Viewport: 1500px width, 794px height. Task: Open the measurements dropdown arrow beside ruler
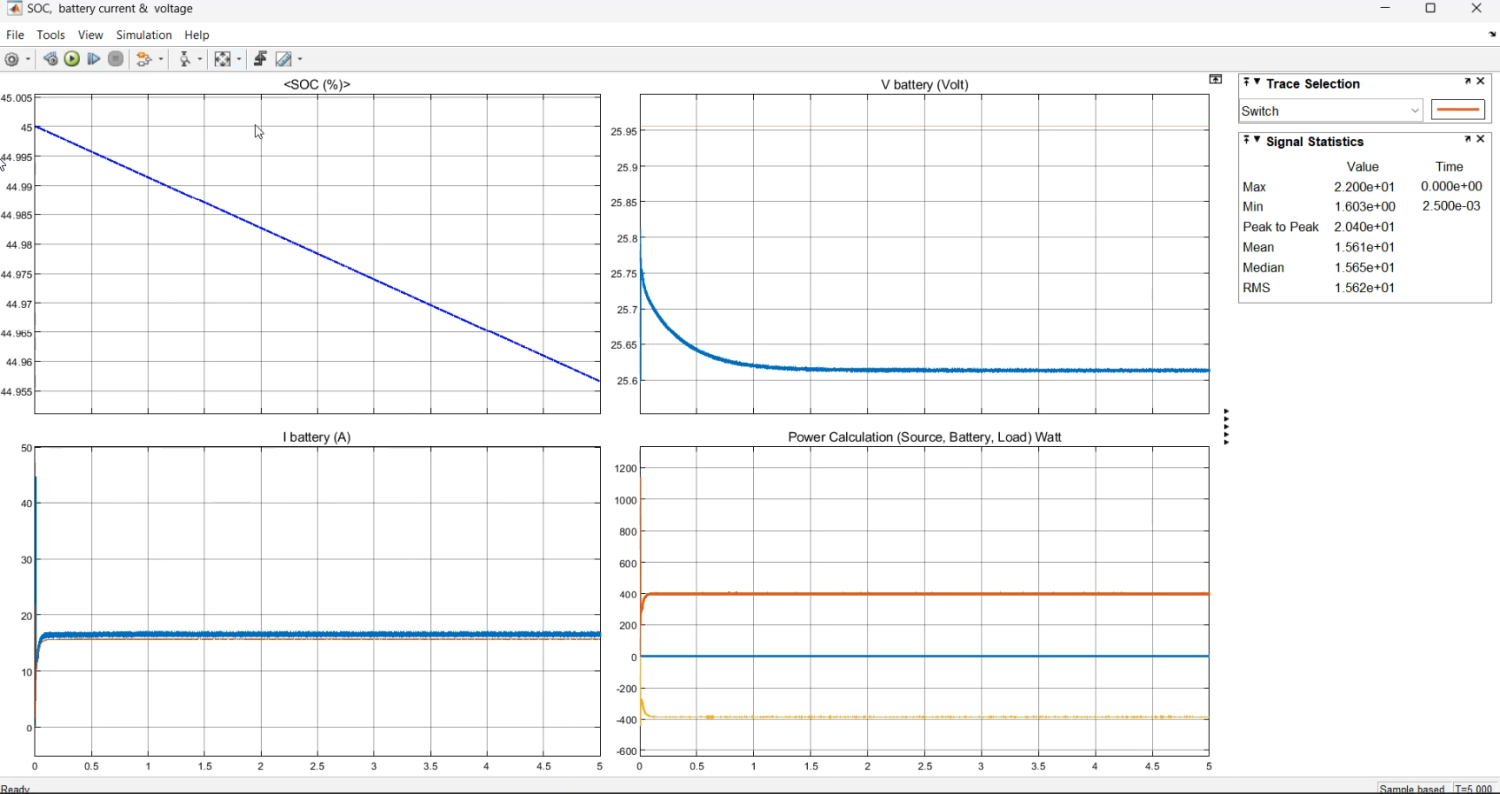299,60
